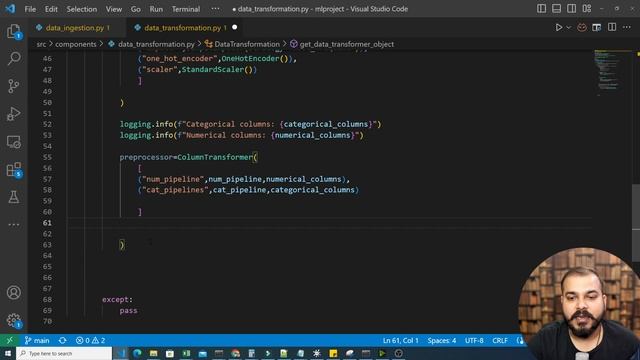The height and width of the screenshot is (360, 640).
Task: Click Ln 61, Col 1 in status bar
Action: click(400, 340)
